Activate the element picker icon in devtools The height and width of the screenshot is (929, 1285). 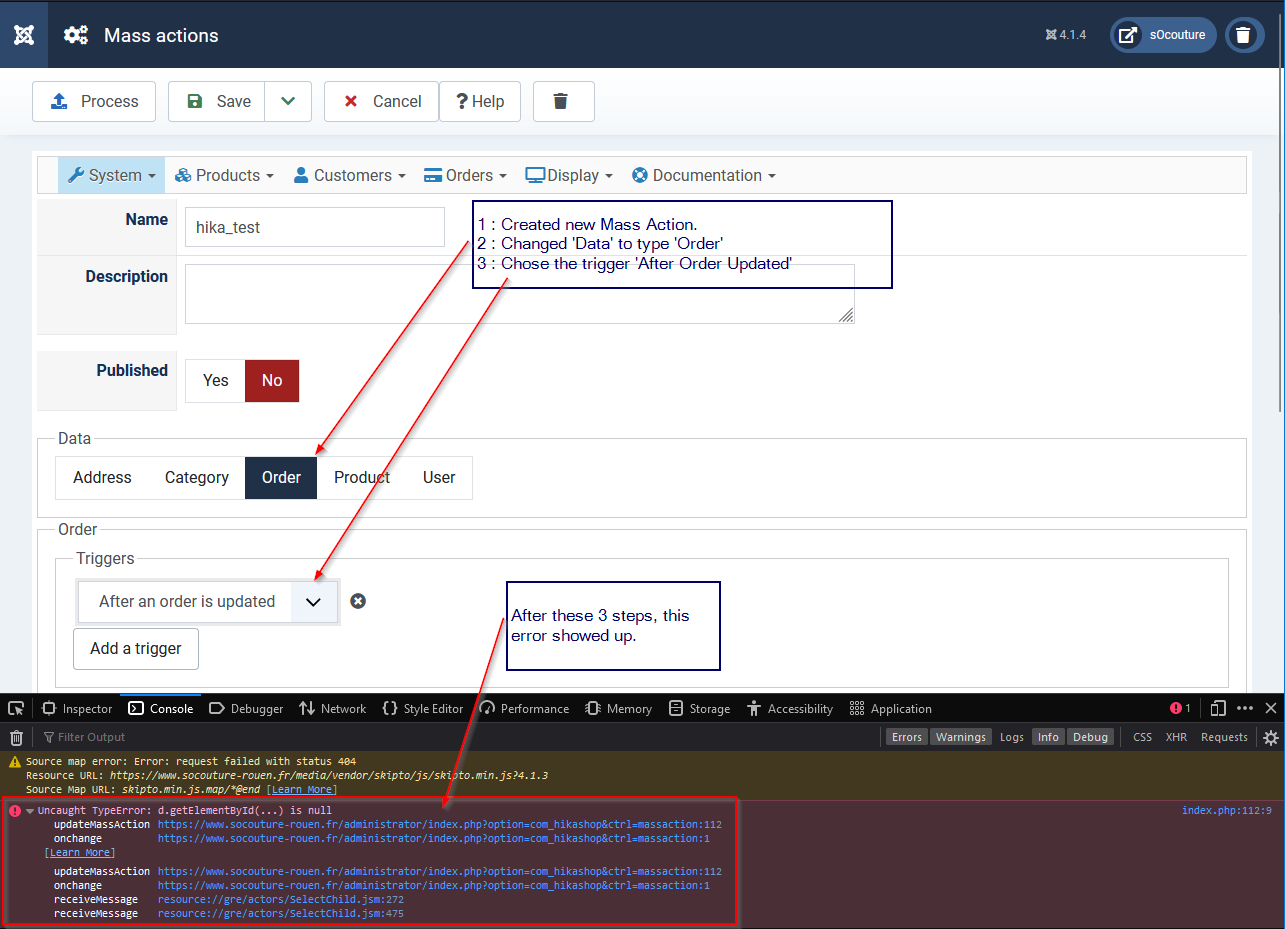tap(16, 708)
